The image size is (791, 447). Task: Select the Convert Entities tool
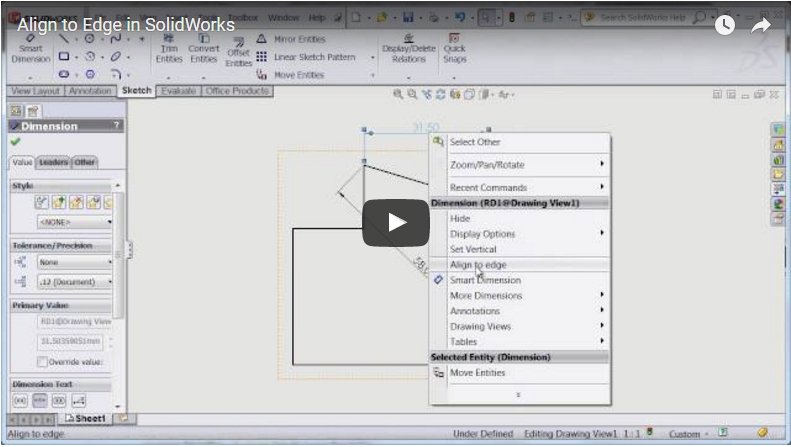(x=204, y=49)
